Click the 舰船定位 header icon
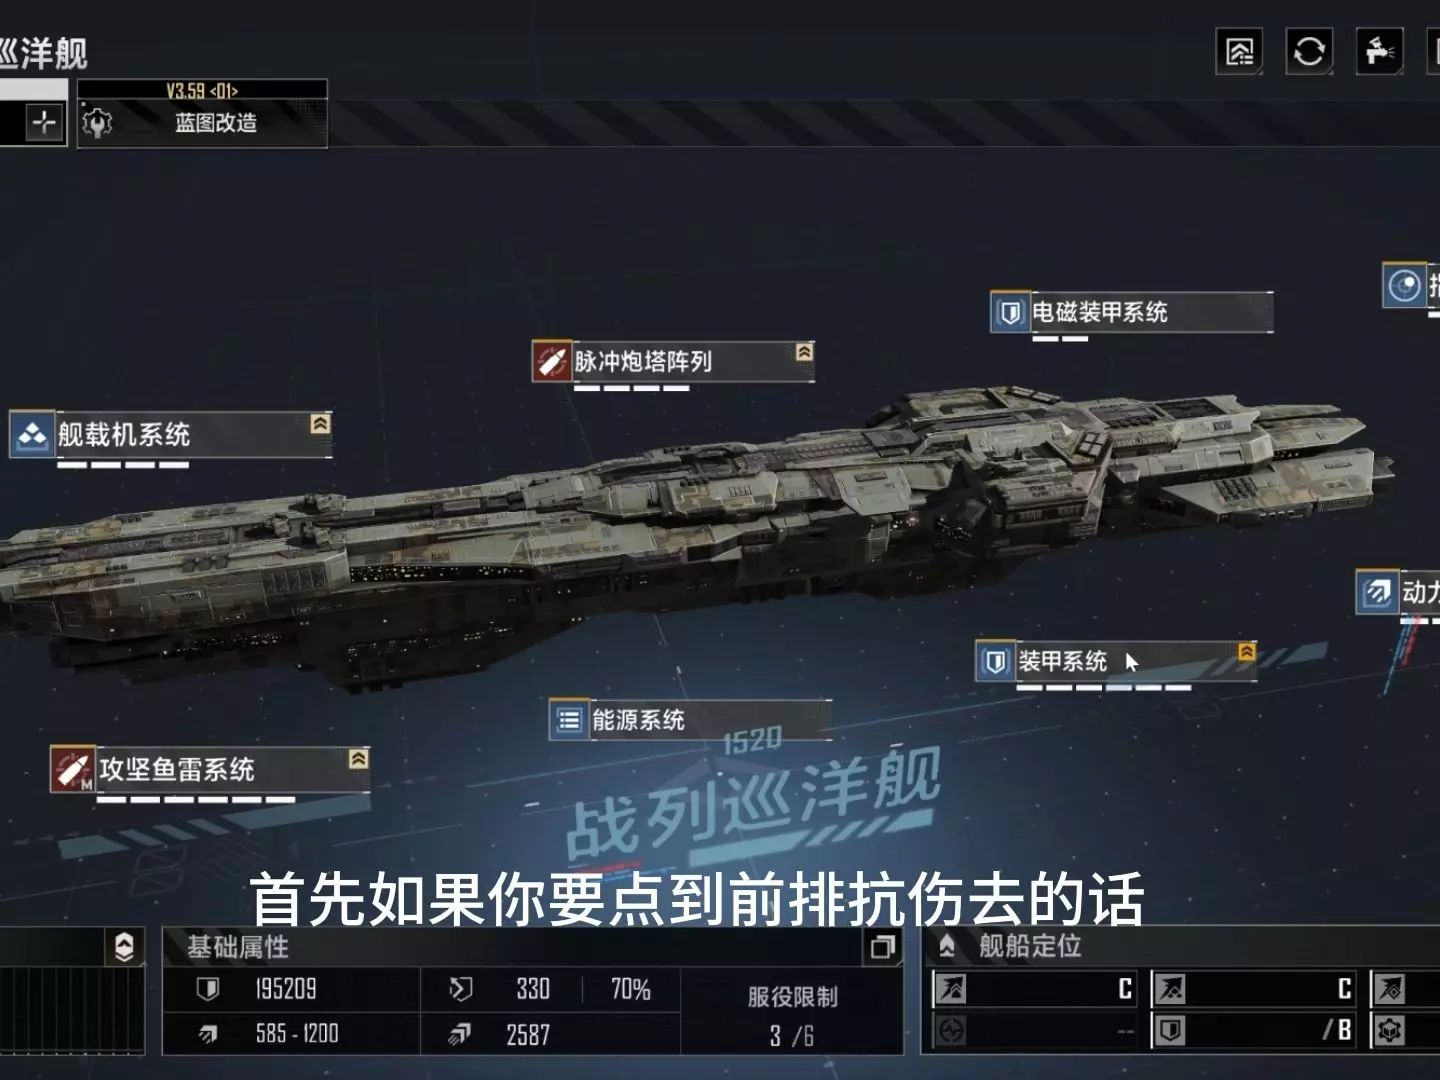The image size is (1440, 1080). (946, 946)
